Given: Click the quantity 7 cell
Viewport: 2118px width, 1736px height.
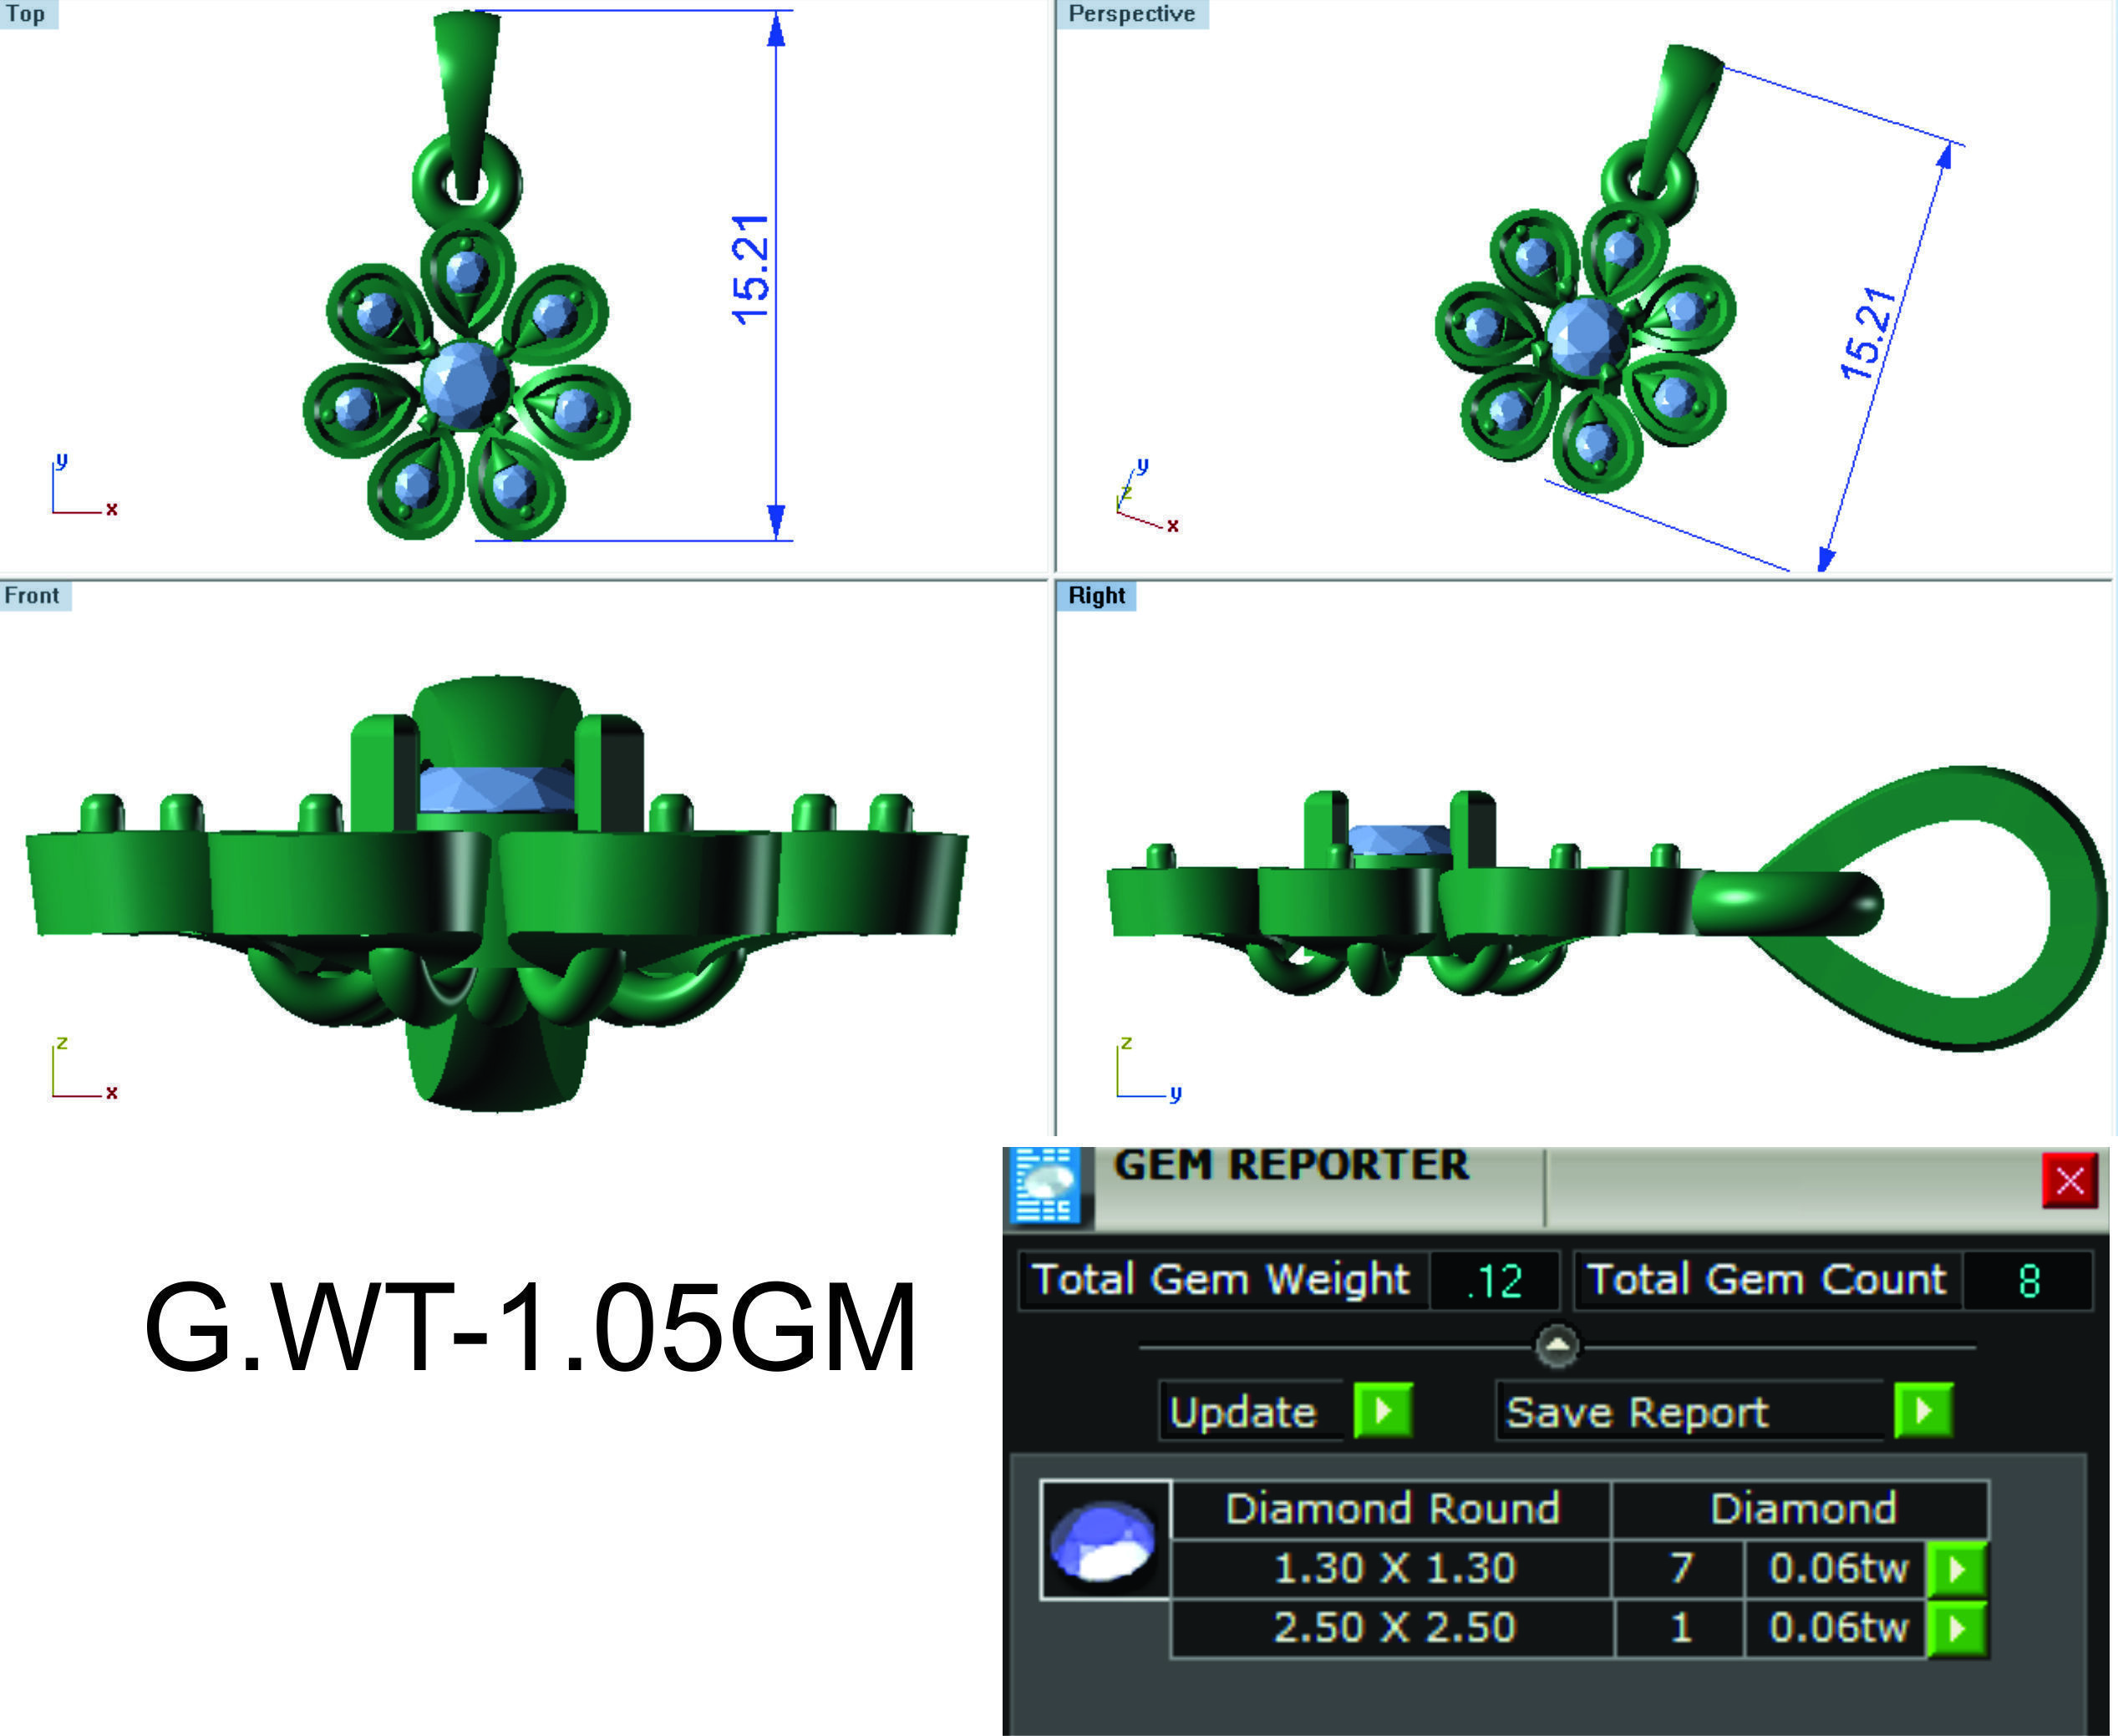Looking at the screenshot, I should point(1680,1569).
